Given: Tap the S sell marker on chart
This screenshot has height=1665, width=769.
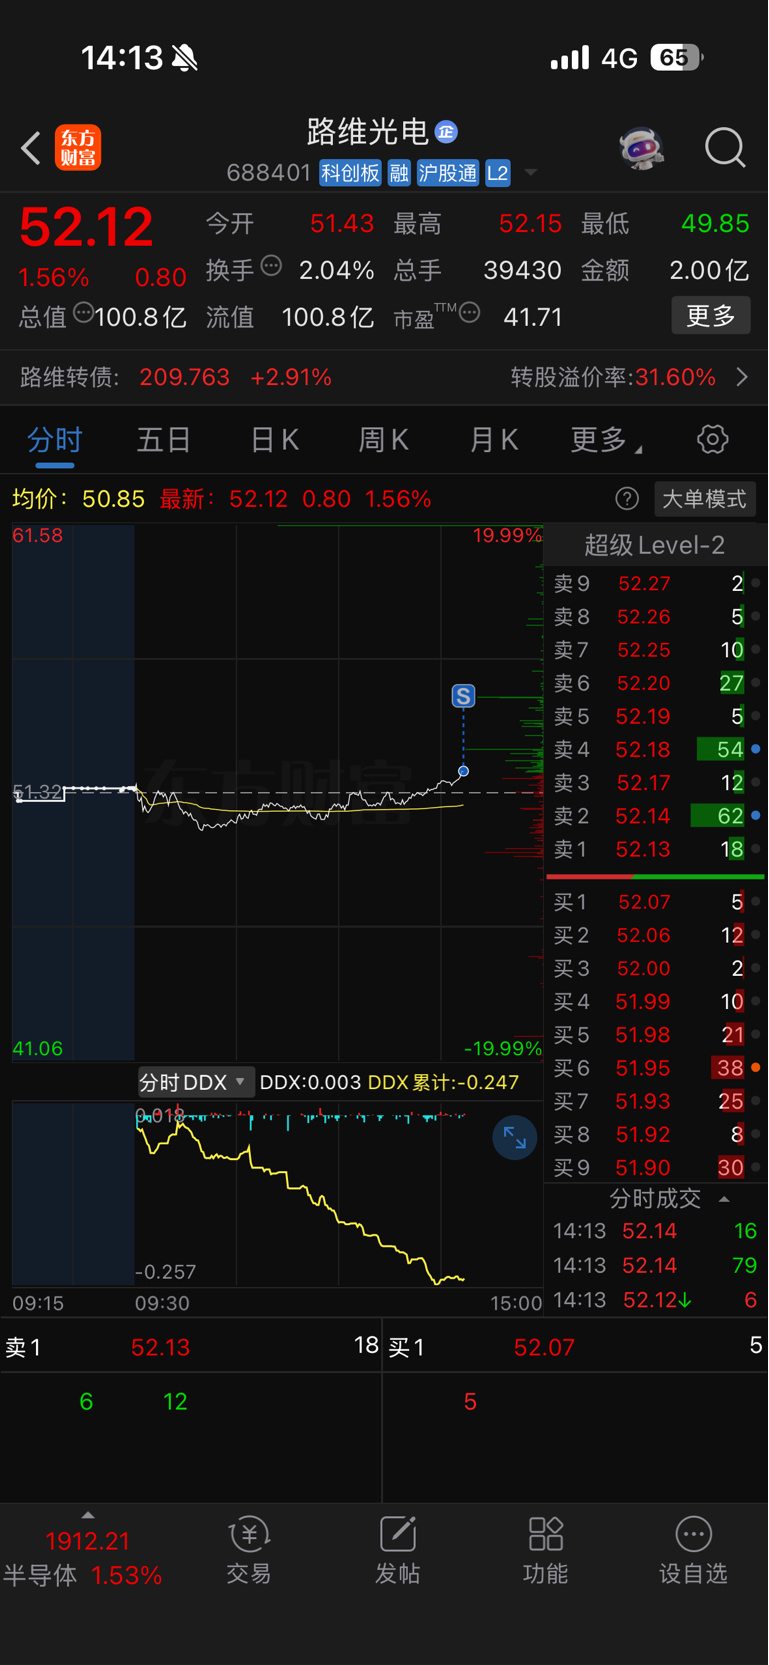Looking at the screenshot, I should click(463, 696).
